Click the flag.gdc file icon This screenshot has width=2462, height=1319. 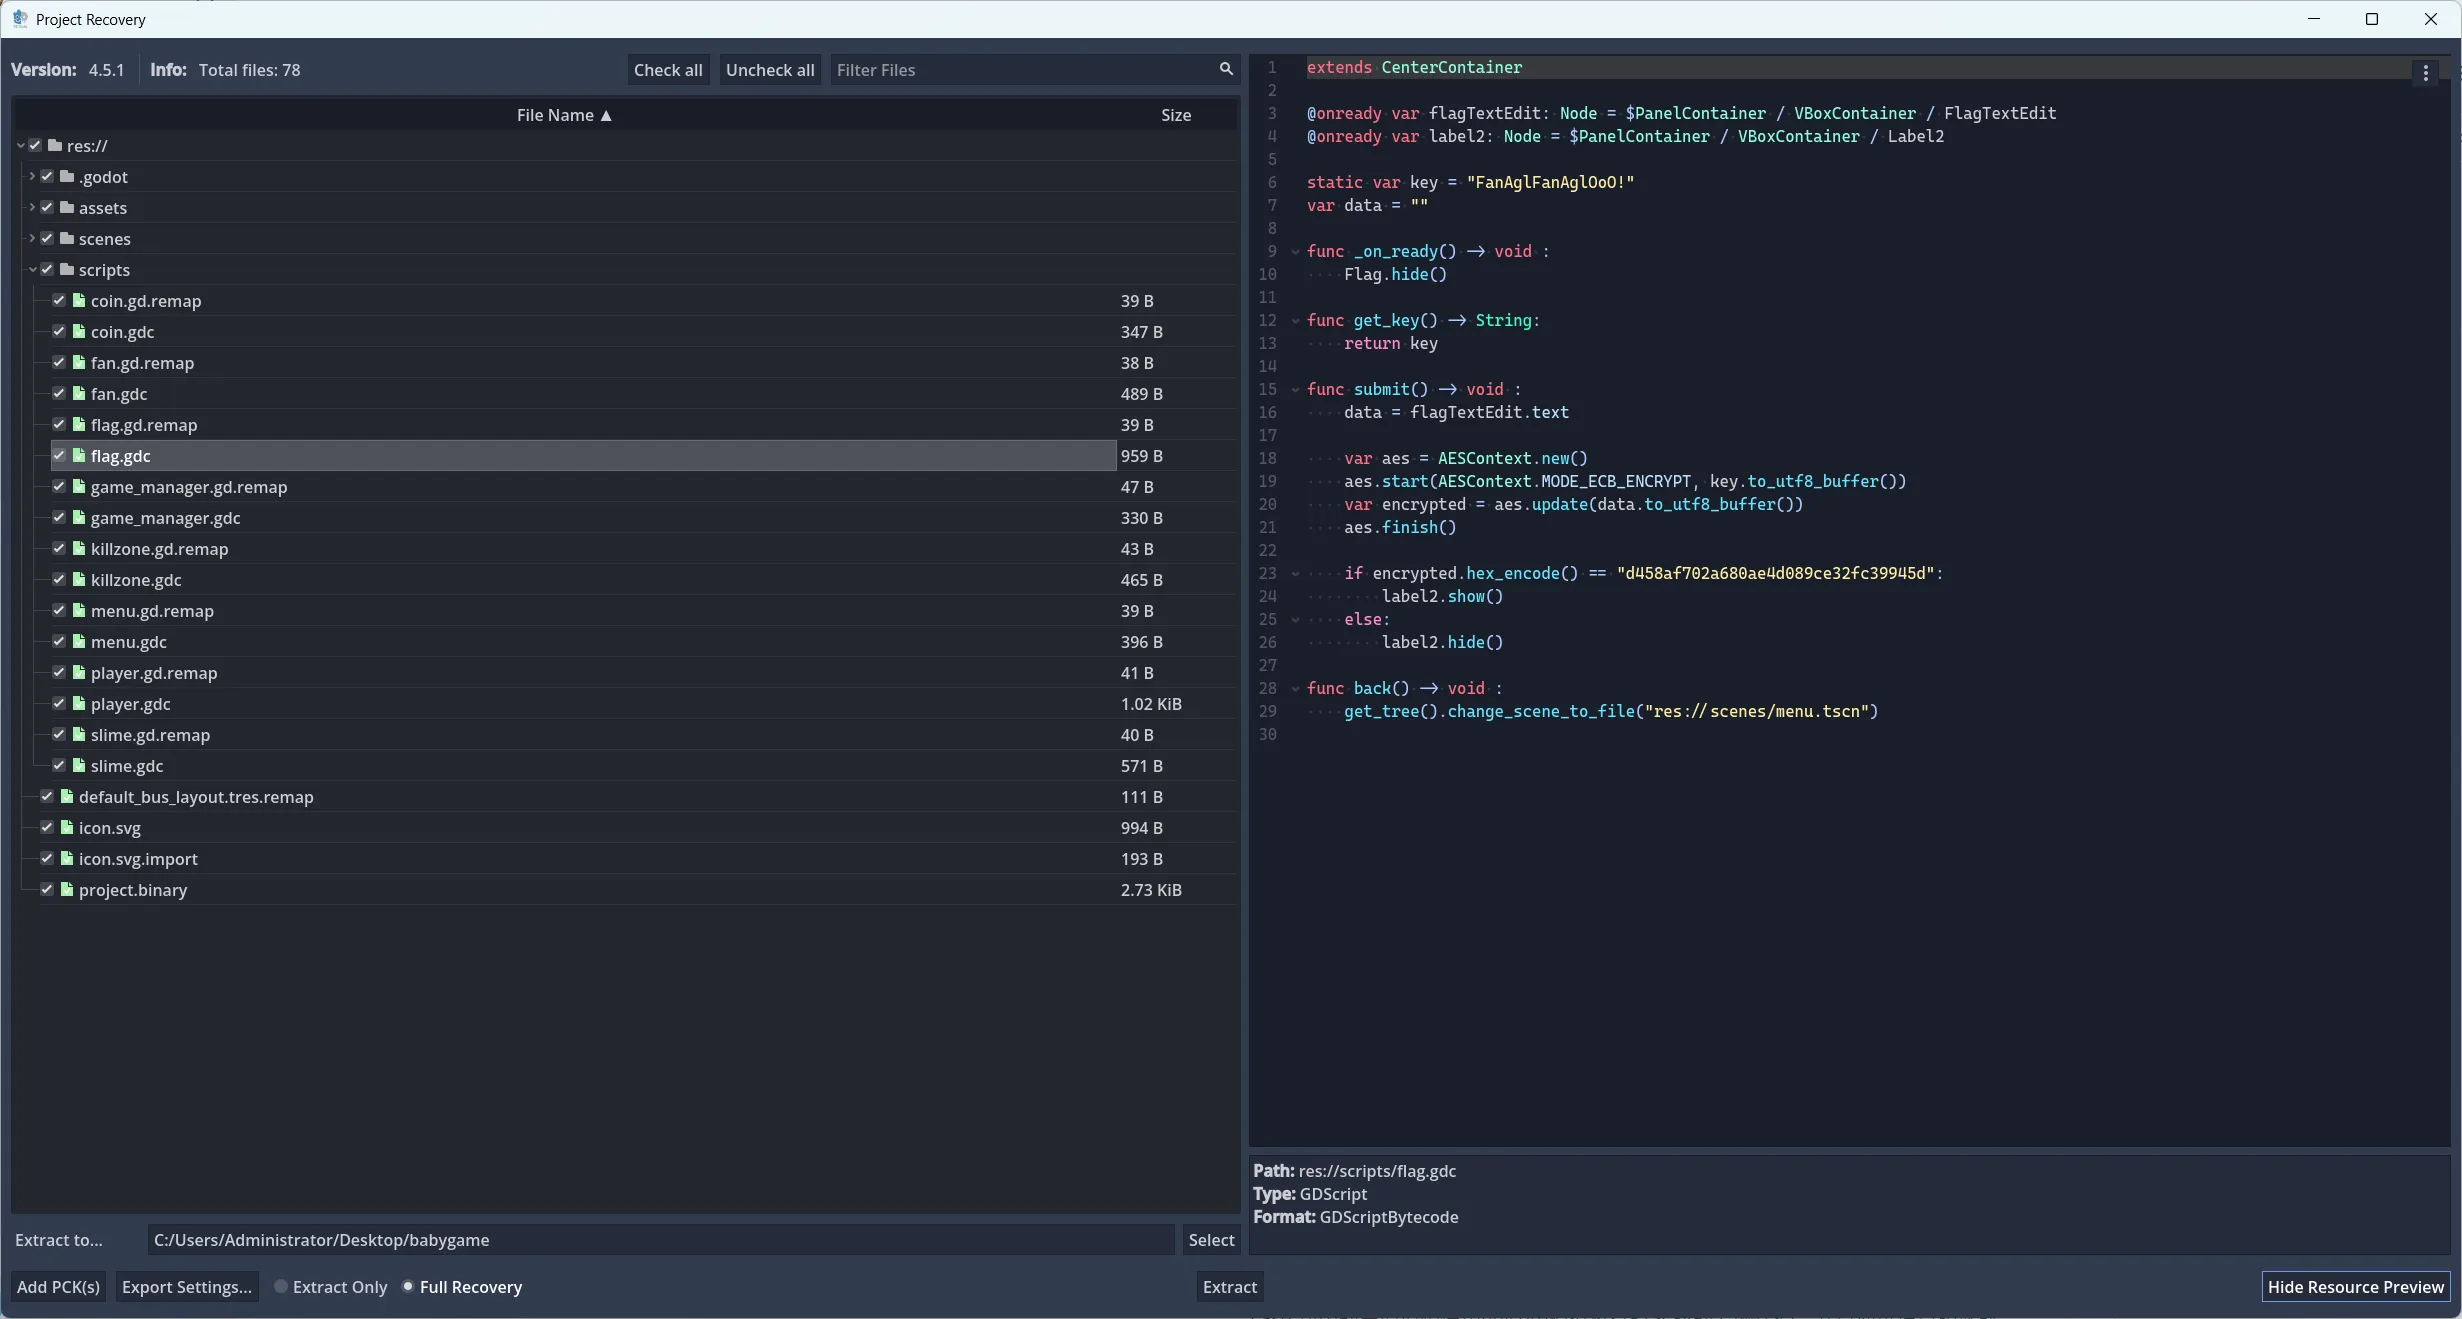pyautogui.click(x=79, y=456)
